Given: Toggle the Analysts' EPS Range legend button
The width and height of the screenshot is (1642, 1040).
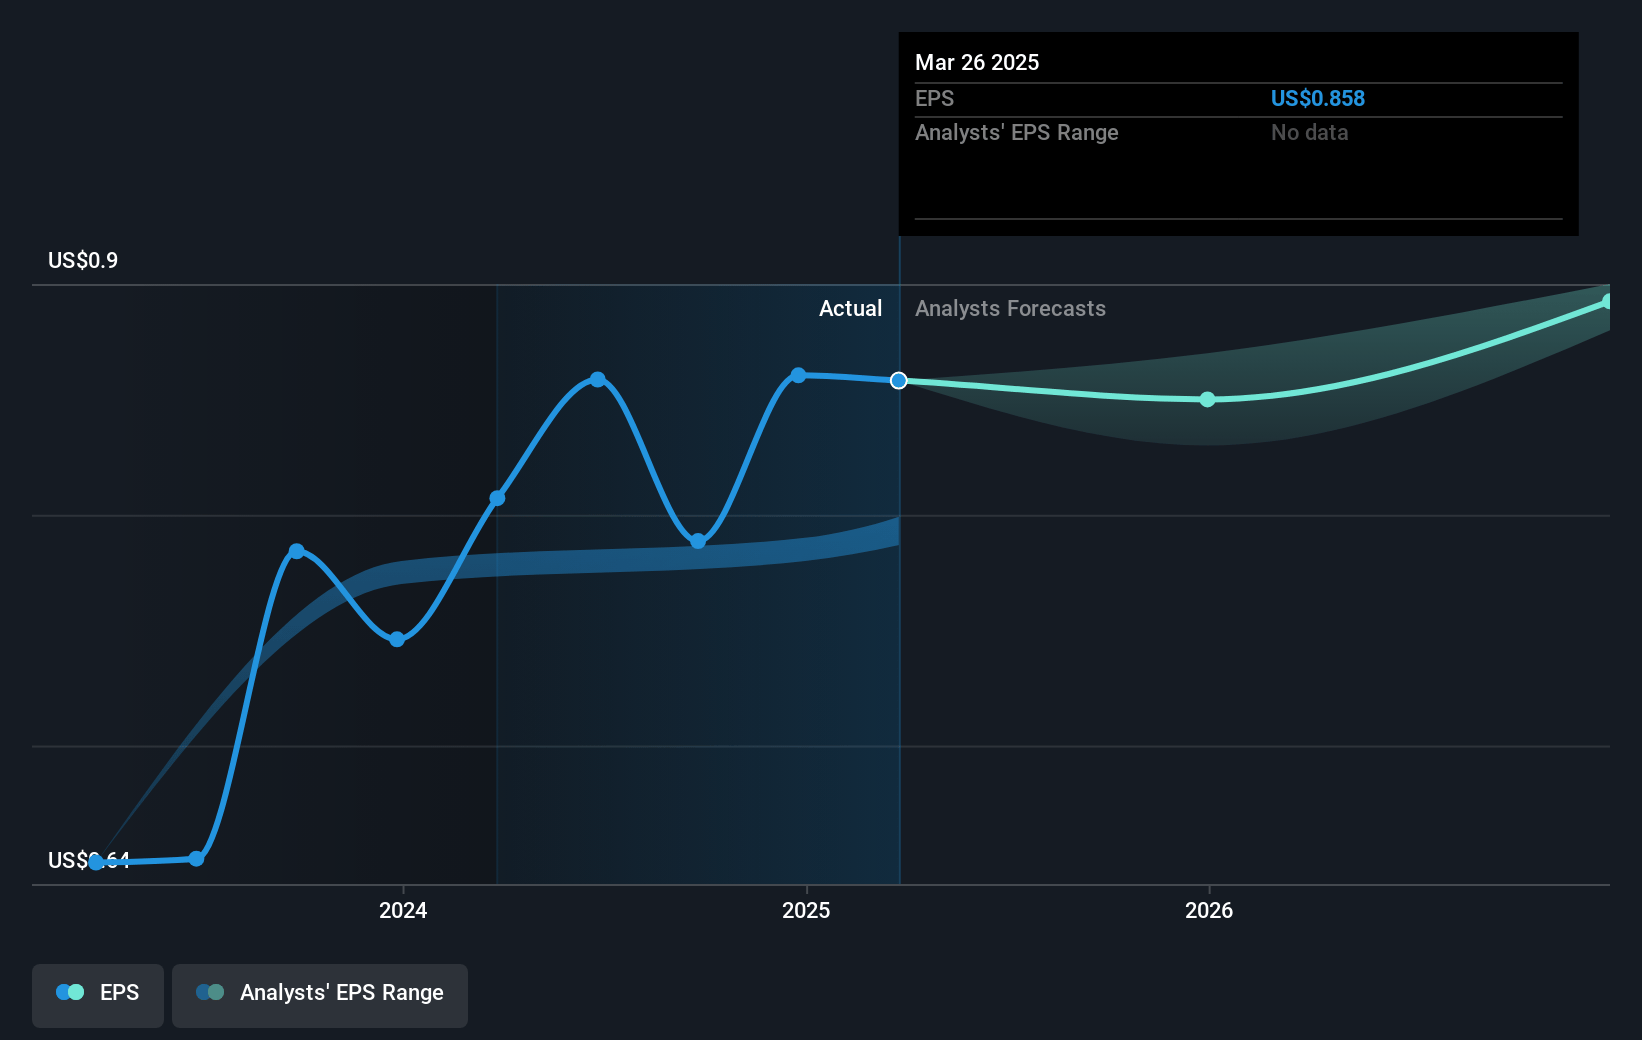Looking at the screenshot, I should pyautogui.click(x=320, y=995).
